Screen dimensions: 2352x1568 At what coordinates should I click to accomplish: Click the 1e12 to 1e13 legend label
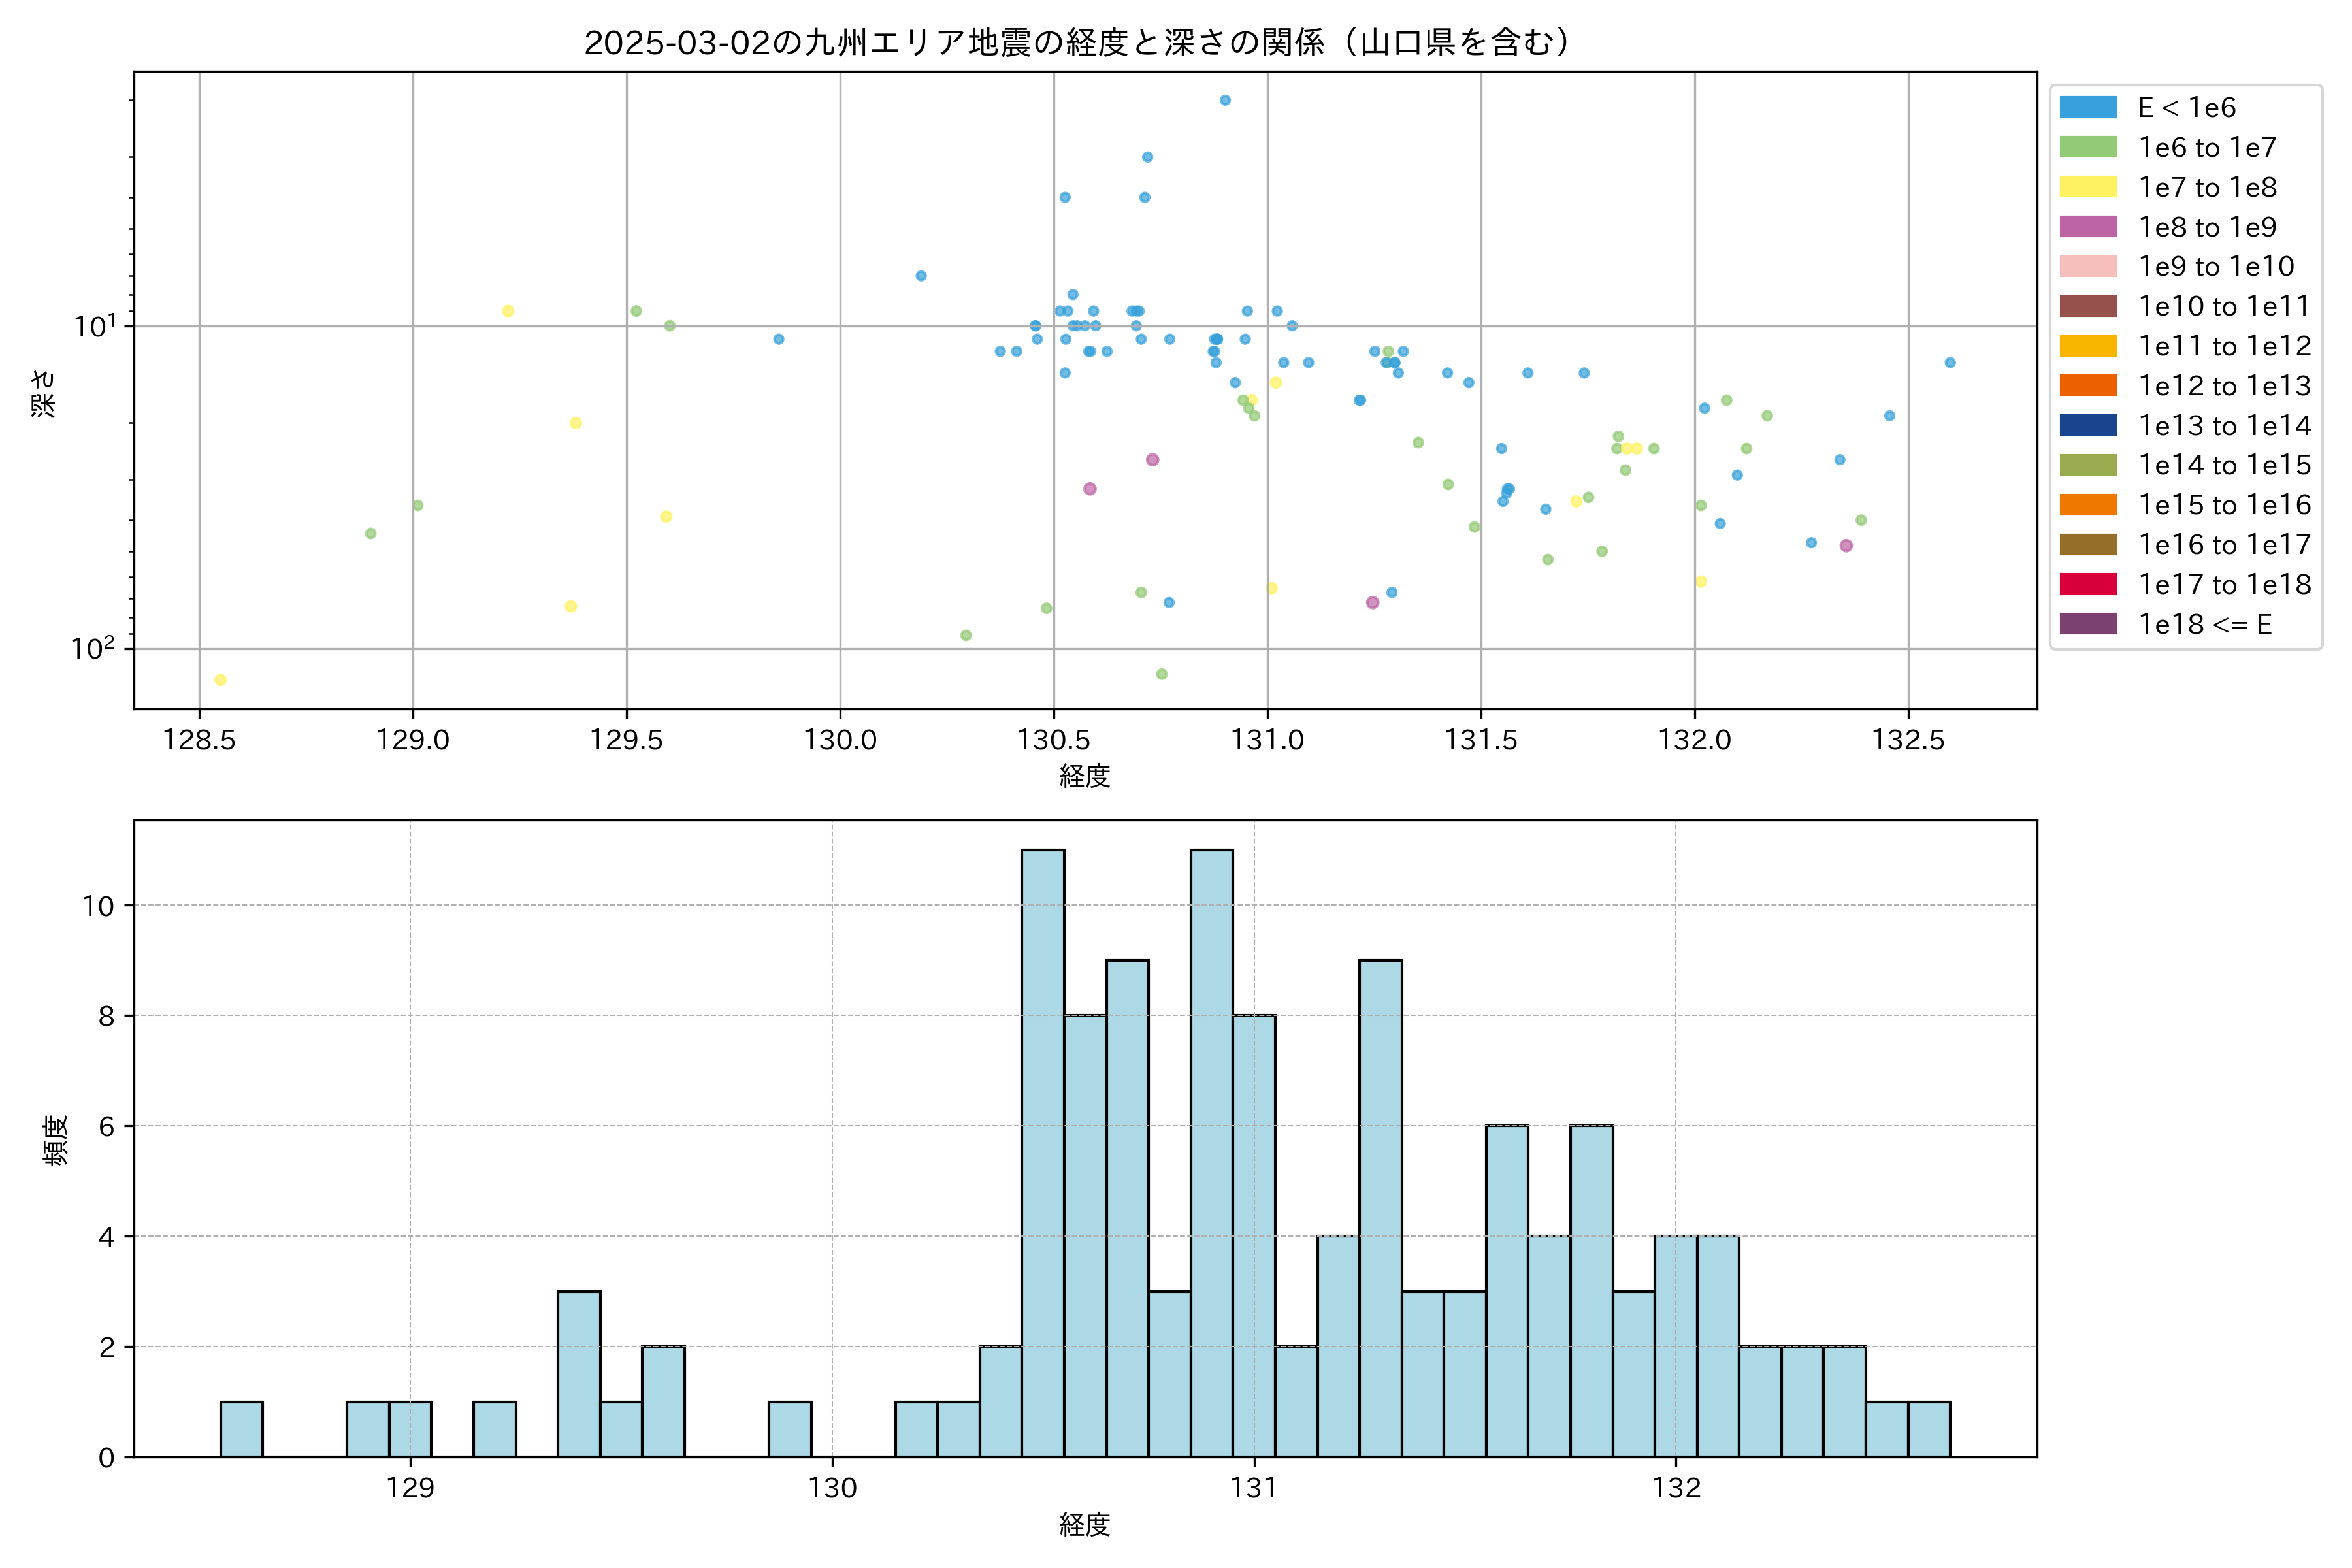[x=2224, y=386]
